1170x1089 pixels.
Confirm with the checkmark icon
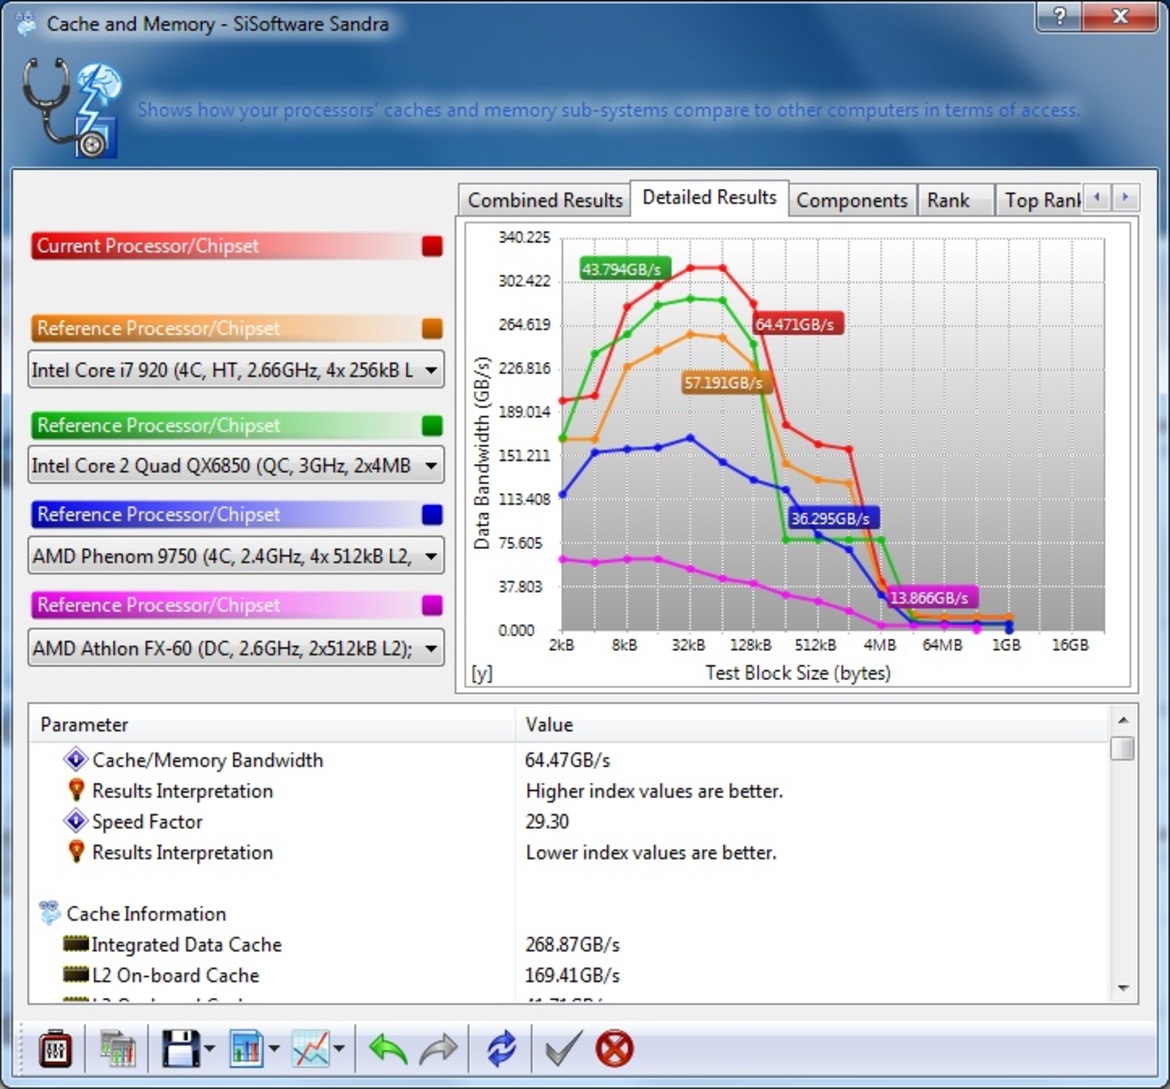(563, 1049)
